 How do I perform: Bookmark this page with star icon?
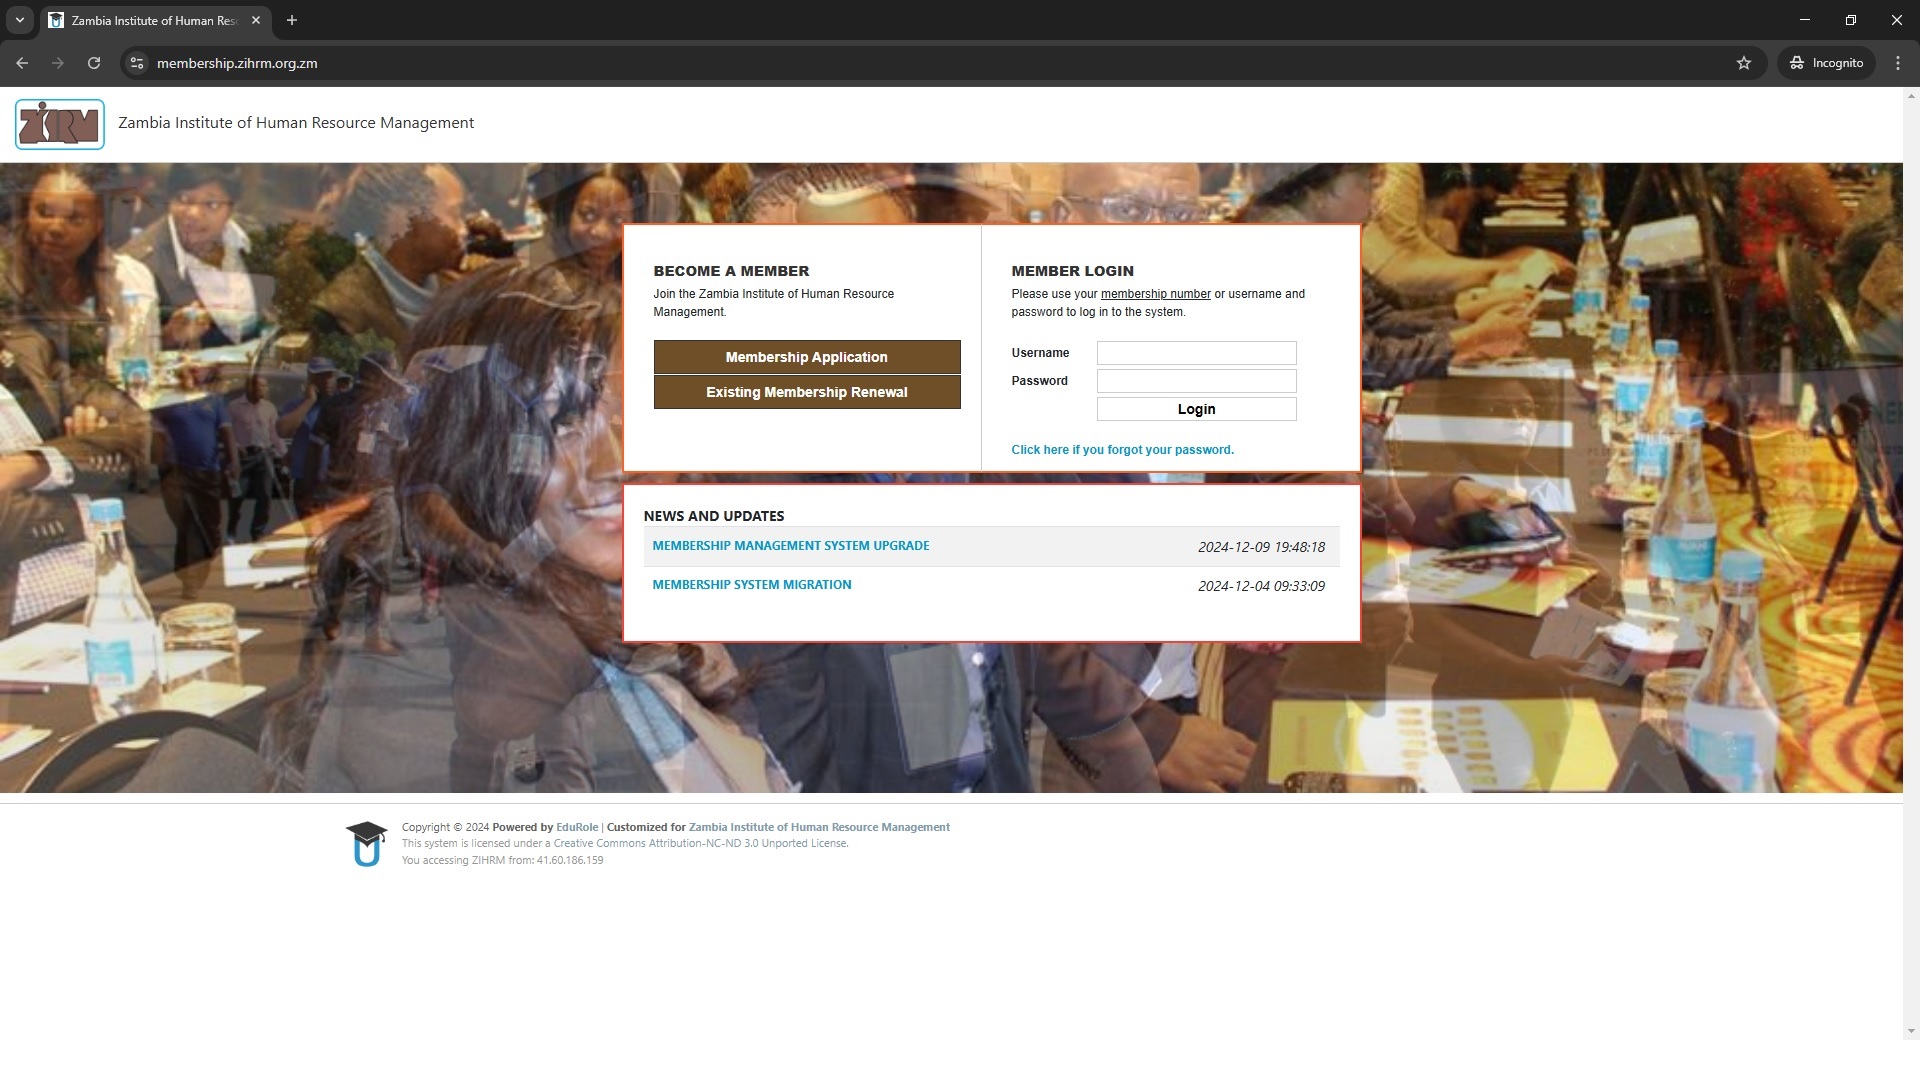click(1744, 63)
